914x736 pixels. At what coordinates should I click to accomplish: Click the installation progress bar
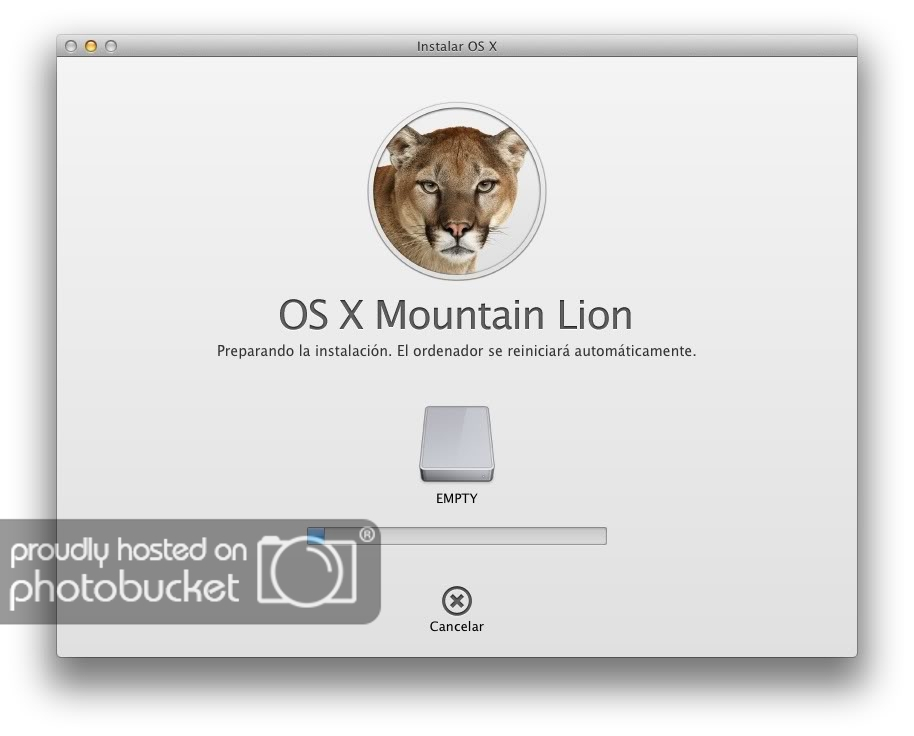456,535
